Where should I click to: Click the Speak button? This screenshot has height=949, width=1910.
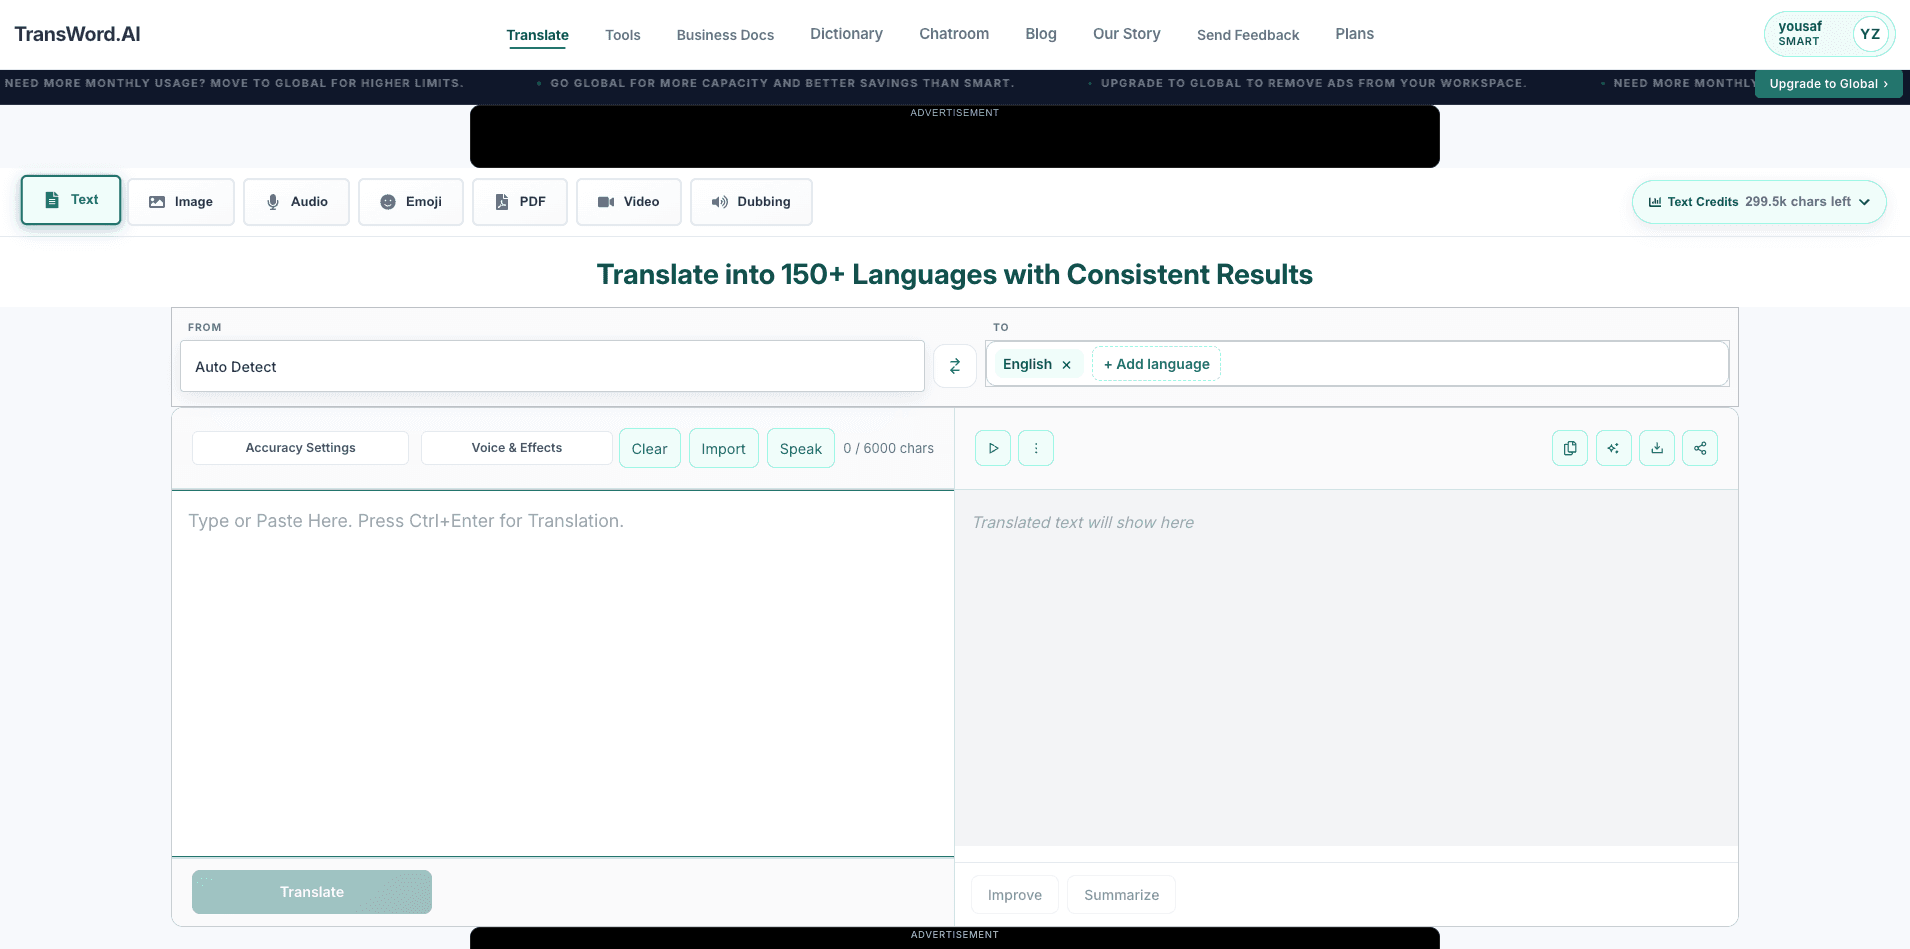(801, 448)
